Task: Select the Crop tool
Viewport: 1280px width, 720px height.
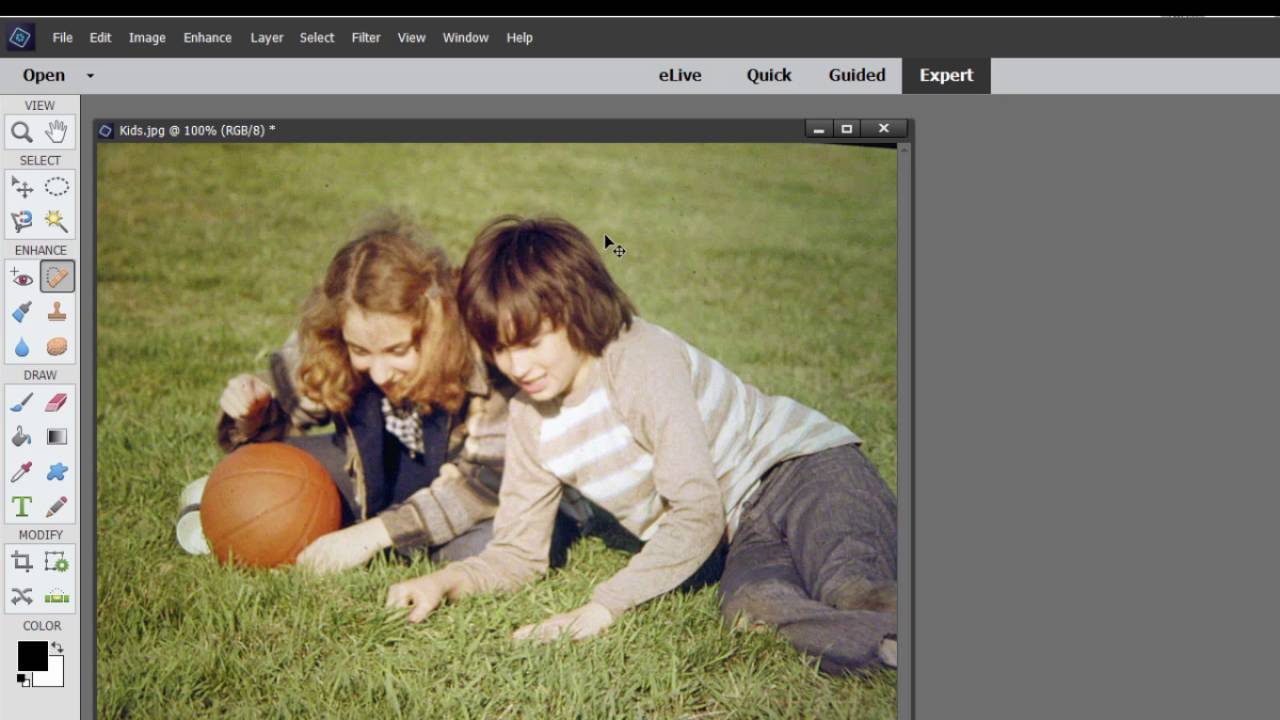Action: coord(22,562)
